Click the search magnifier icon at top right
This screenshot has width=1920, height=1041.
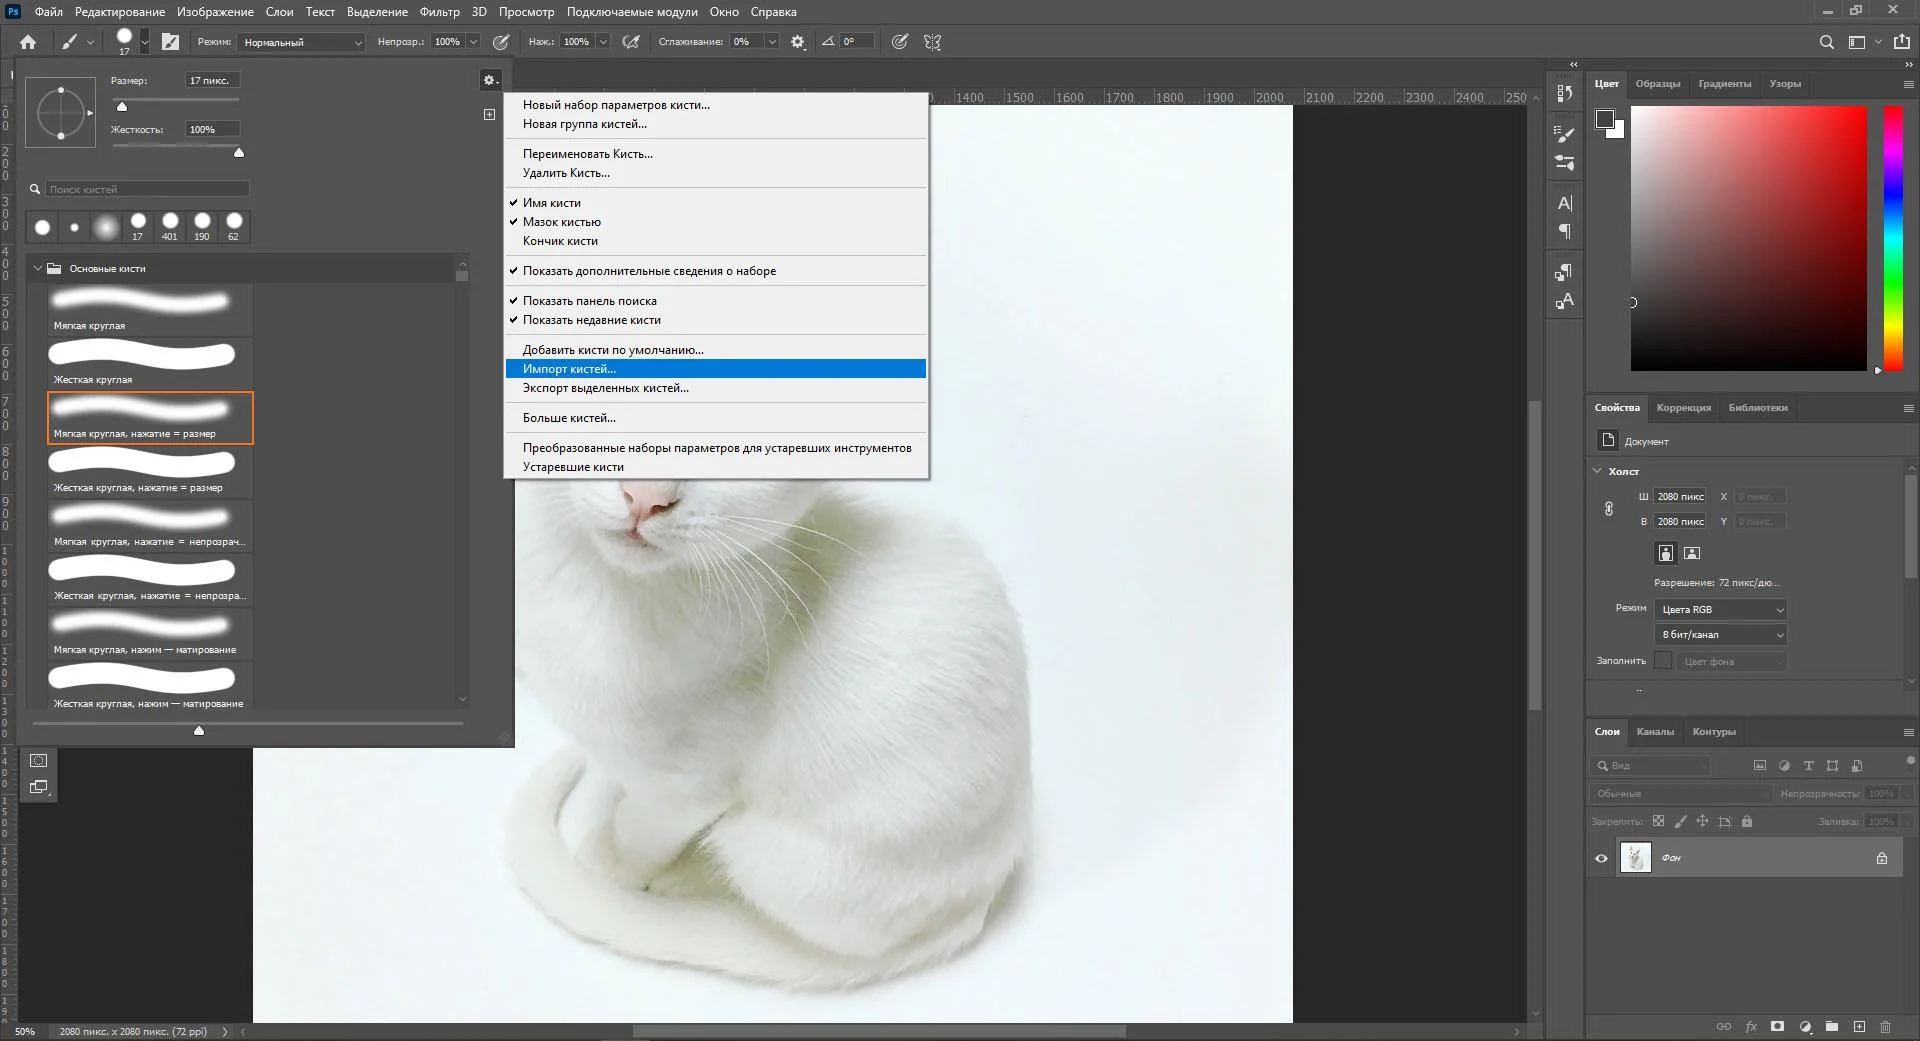point(1826,42)
